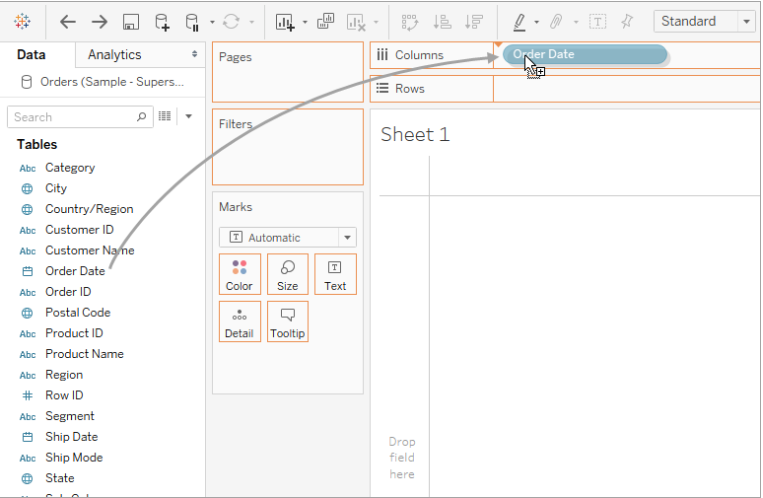Click the globe icon next to City
This screenshot has height=498, width=763.
(27, 188)
